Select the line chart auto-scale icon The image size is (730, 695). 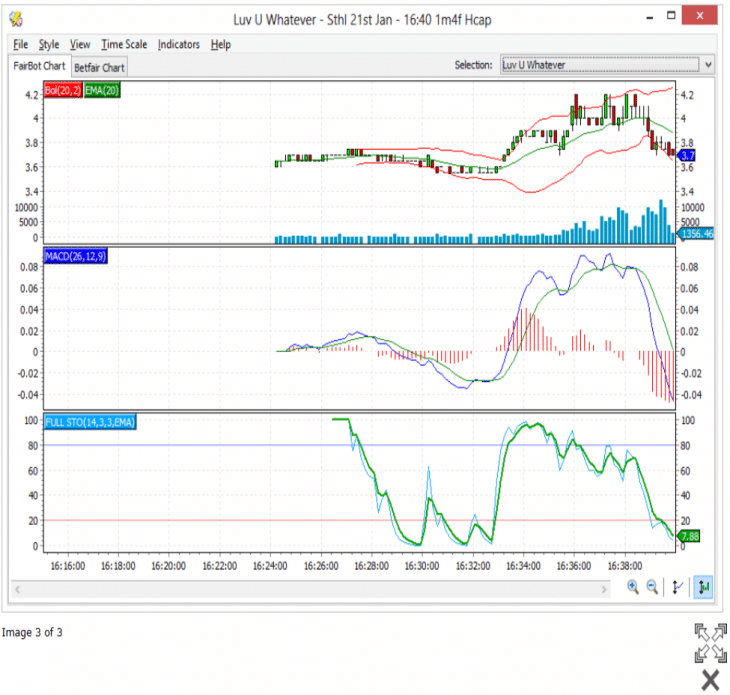click(x=679, y=587)
